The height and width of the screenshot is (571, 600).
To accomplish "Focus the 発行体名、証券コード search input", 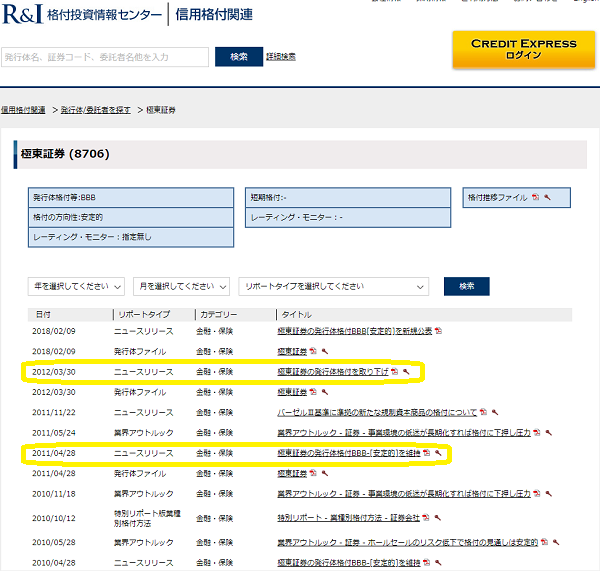I will click(105, 57).
